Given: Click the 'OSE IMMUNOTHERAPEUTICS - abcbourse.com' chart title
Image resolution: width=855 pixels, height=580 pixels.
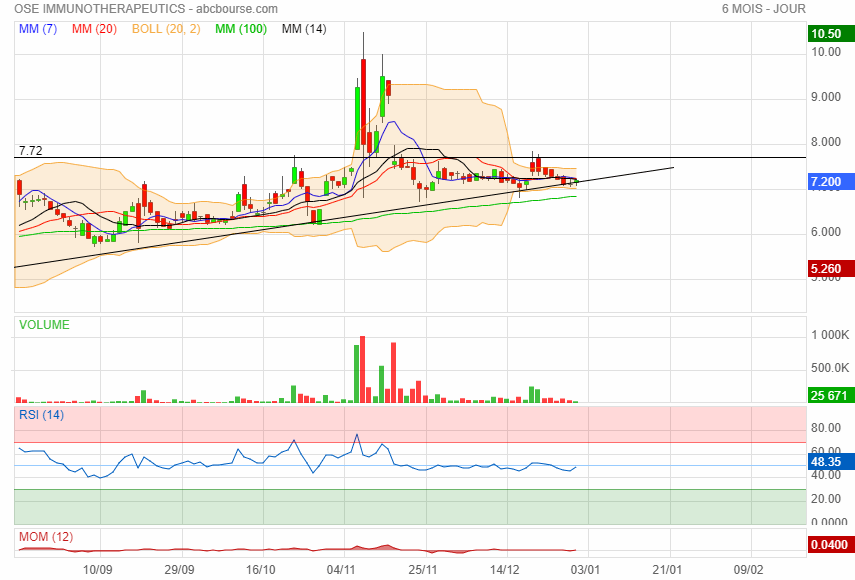Looking at the screenshot, I should click(x=146, y=9).
